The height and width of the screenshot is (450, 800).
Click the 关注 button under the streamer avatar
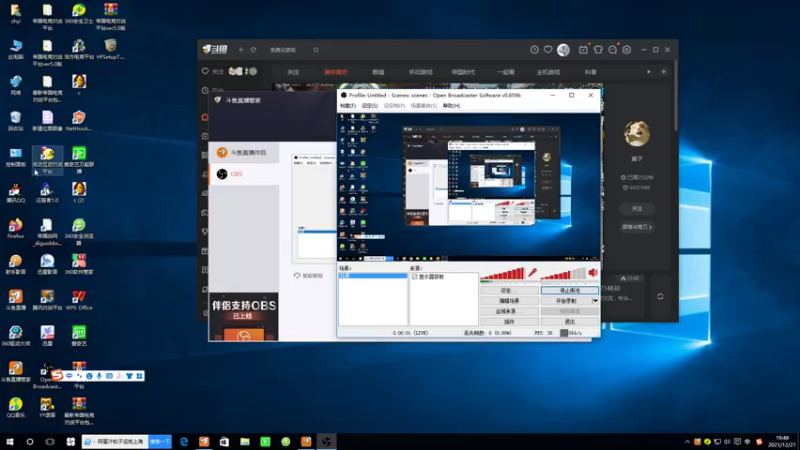click(x=637, y=209)
